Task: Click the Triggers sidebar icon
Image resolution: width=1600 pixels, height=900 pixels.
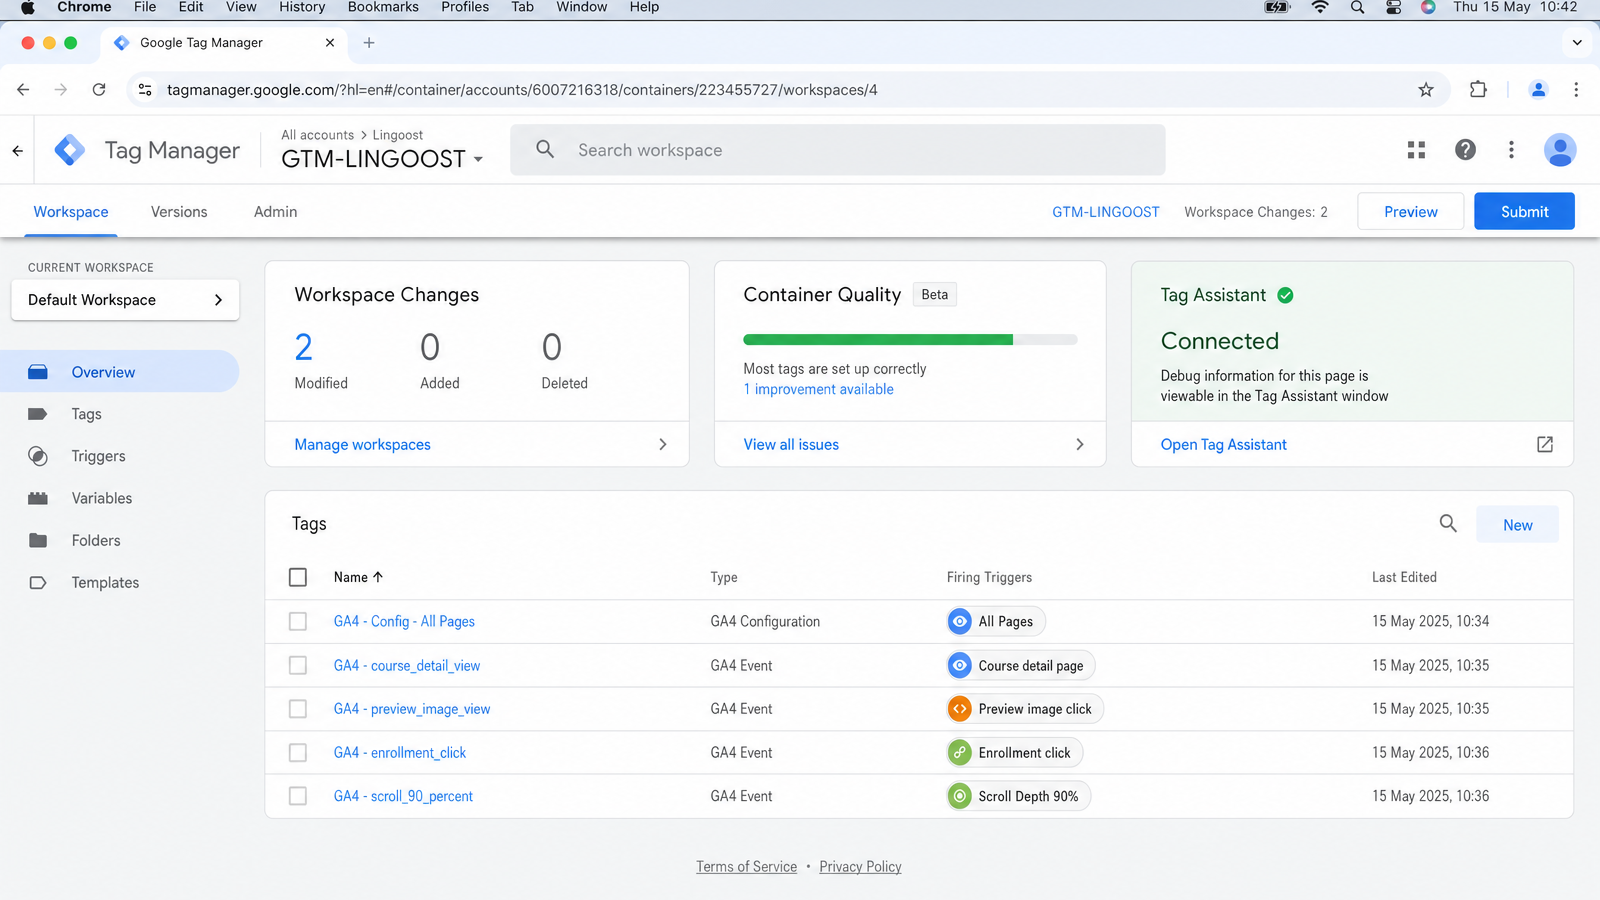Action: [38, 456]
